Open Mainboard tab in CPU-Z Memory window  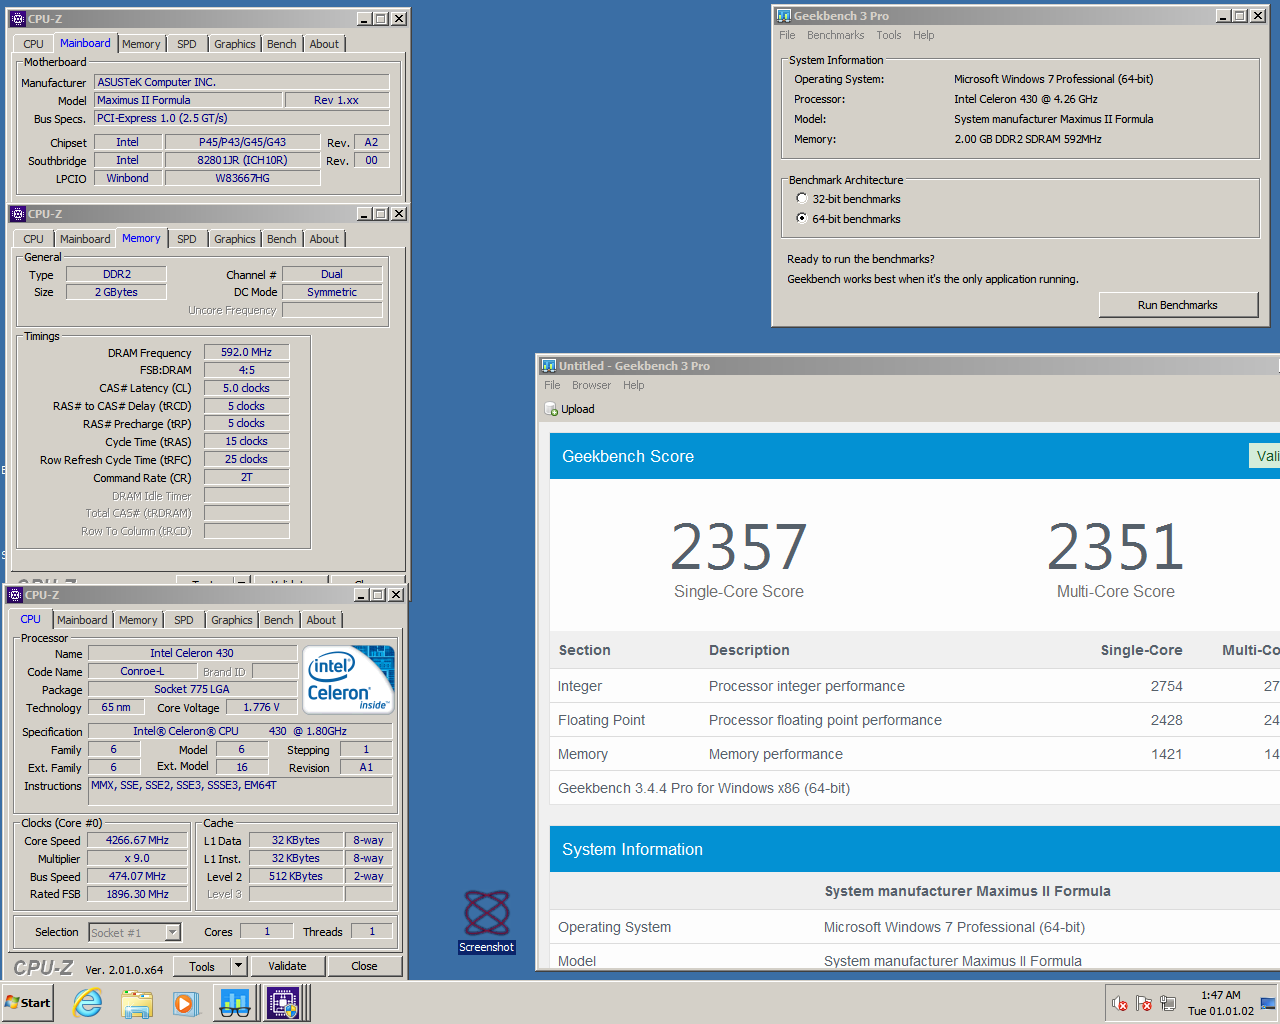(x=85, y=239)
